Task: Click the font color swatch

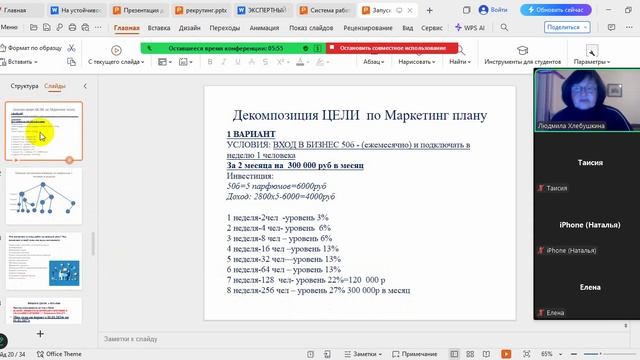Action: pyautogui.click(x=300, y=62)
